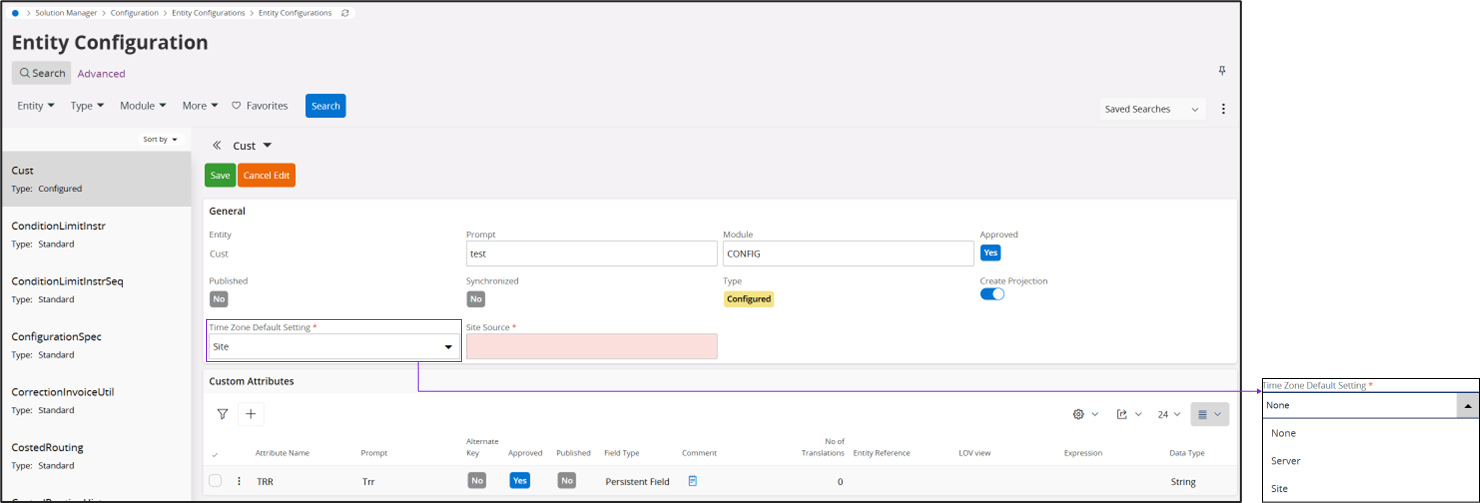Open the three-dot menu for the TRR row

(x=239, y=481)
